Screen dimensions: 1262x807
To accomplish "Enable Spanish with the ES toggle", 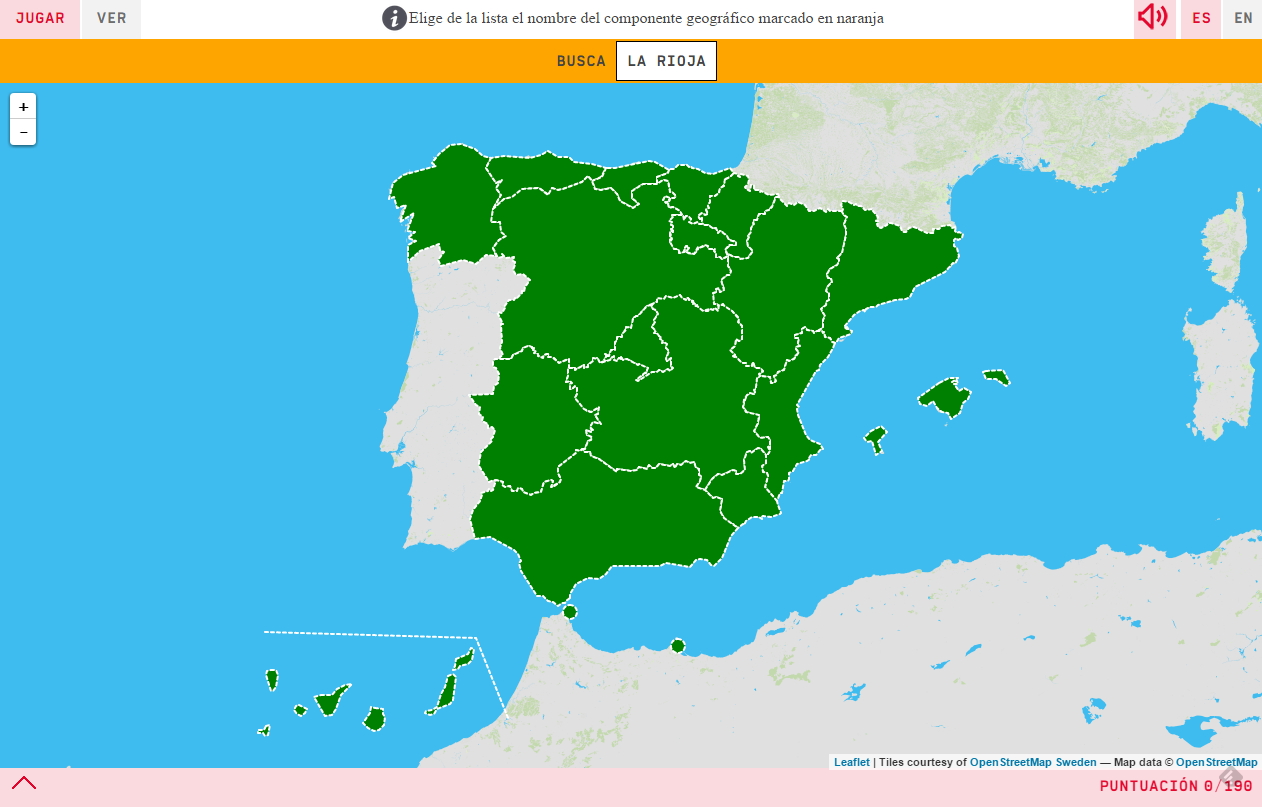I will coord(1200,18).
